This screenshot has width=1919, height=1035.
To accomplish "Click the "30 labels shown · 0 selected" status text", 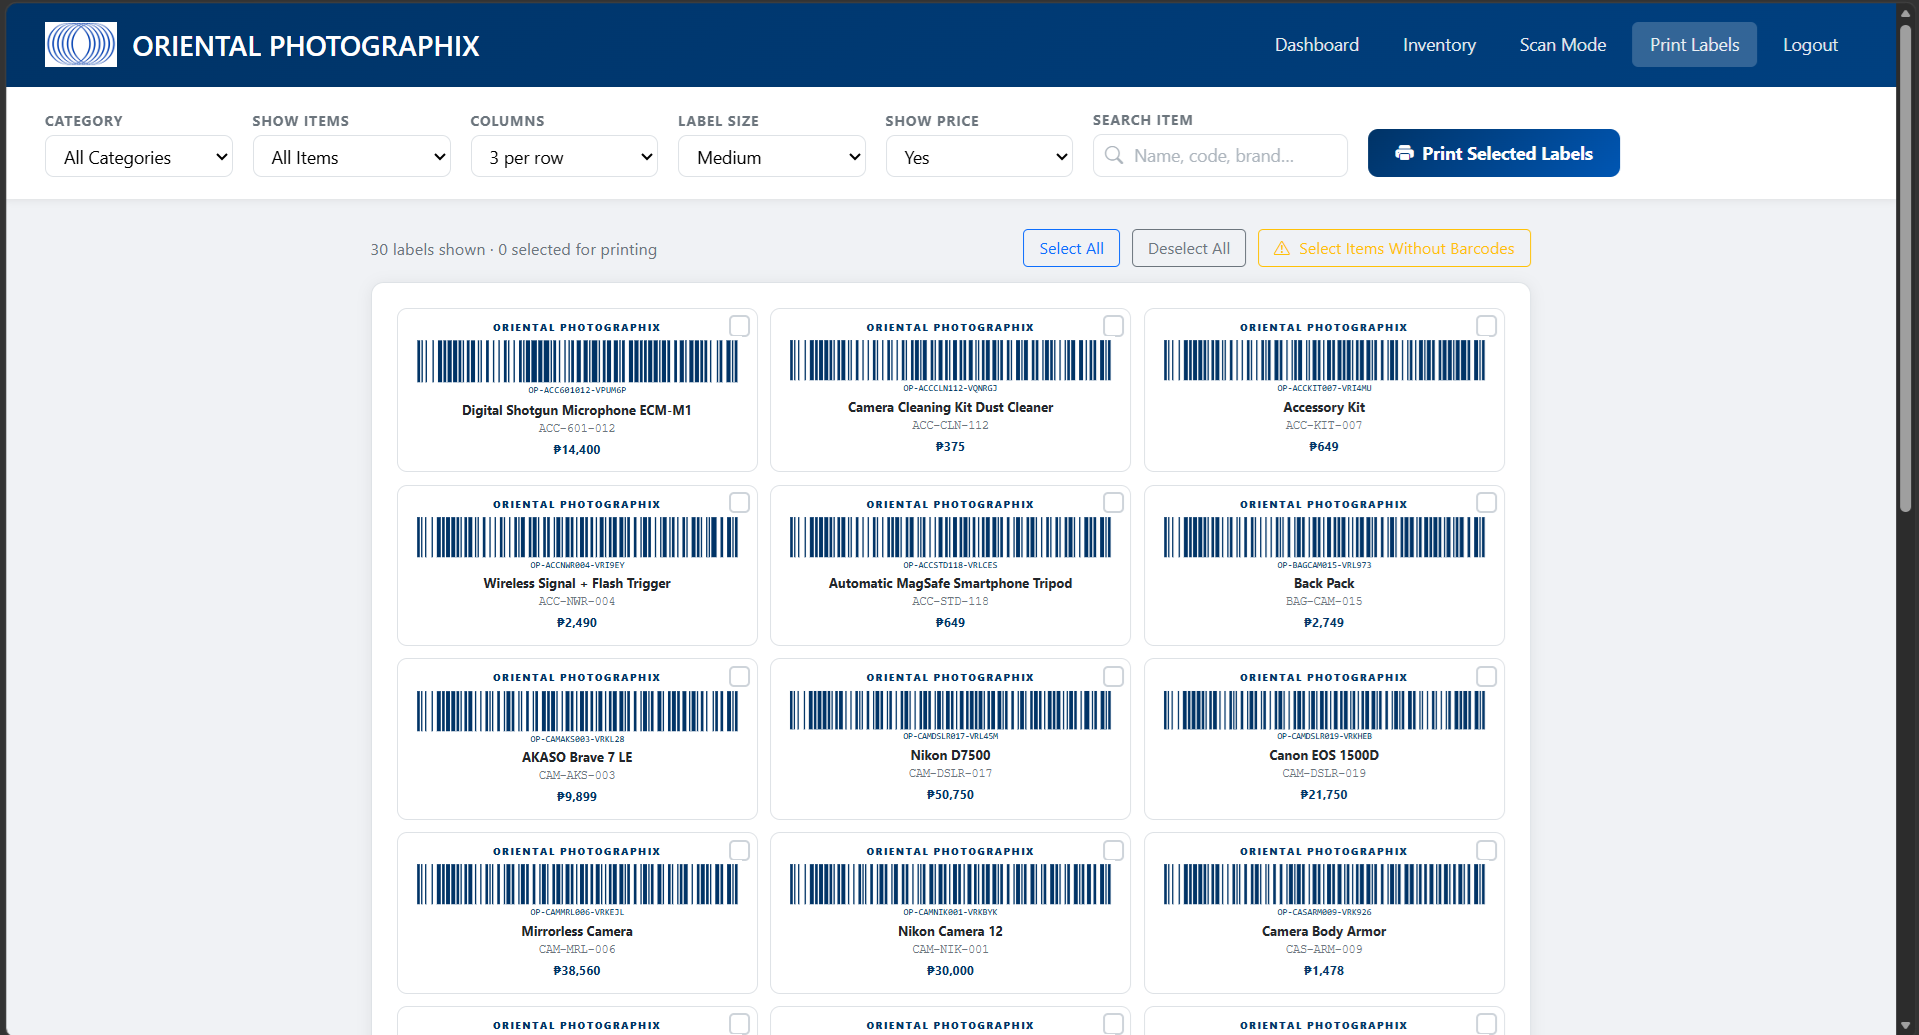I will (514, 249).
